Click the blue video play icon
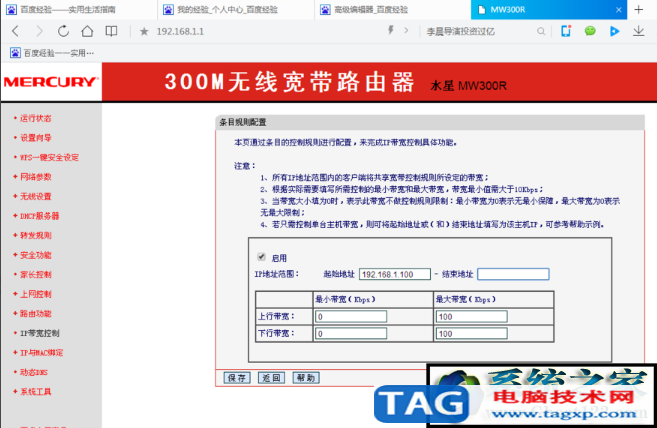The image size is (657, 428). pos(614,31)
